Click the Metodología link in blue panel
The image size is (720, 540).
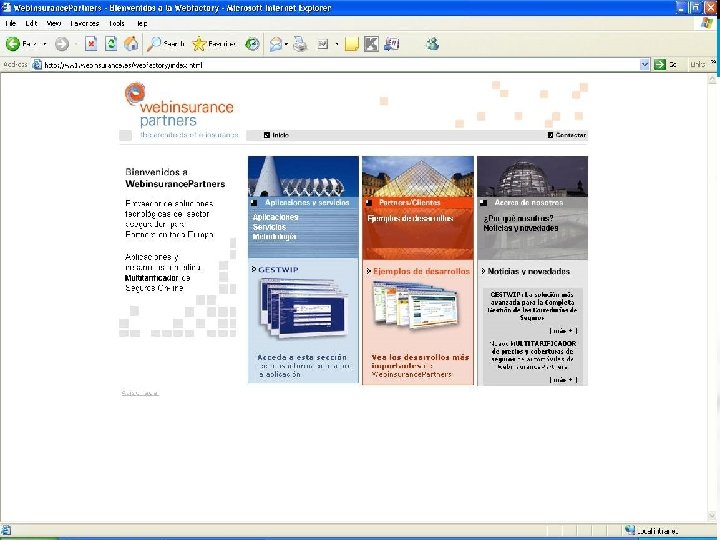pos(274,236)
